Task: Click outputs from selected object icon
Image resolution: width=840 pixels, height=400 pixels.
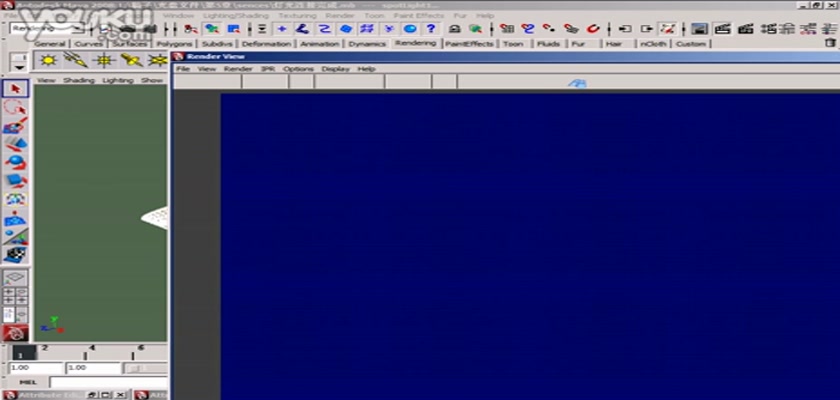Action: (x=647, y=28)
